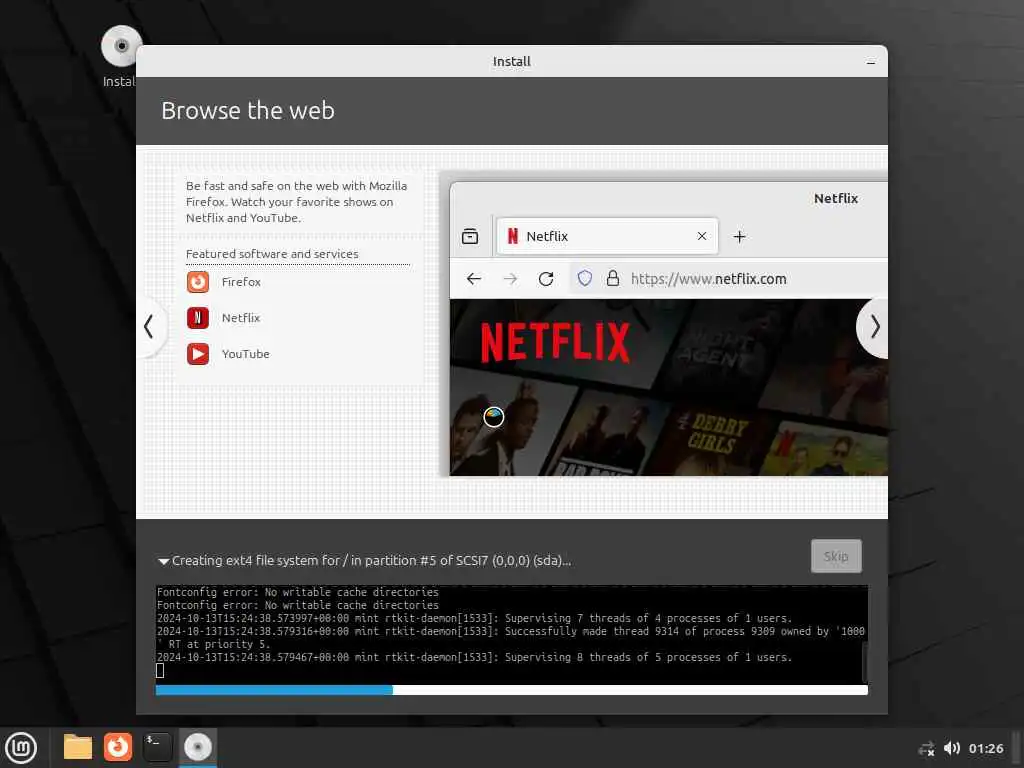This screenshot has height=768, width=1024.
Task: Close the Netflix browser tab
Action: click(702, 236)
